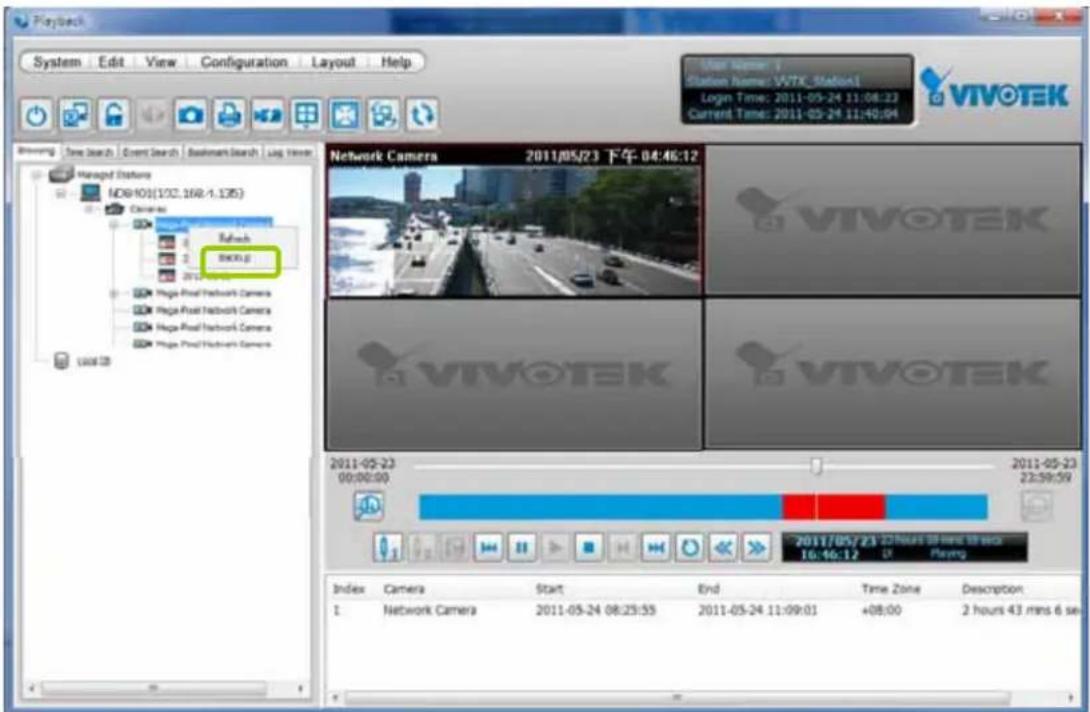1090x712 pixels.
Task: Click the Camera column header
Action: (x=404, y=589)
